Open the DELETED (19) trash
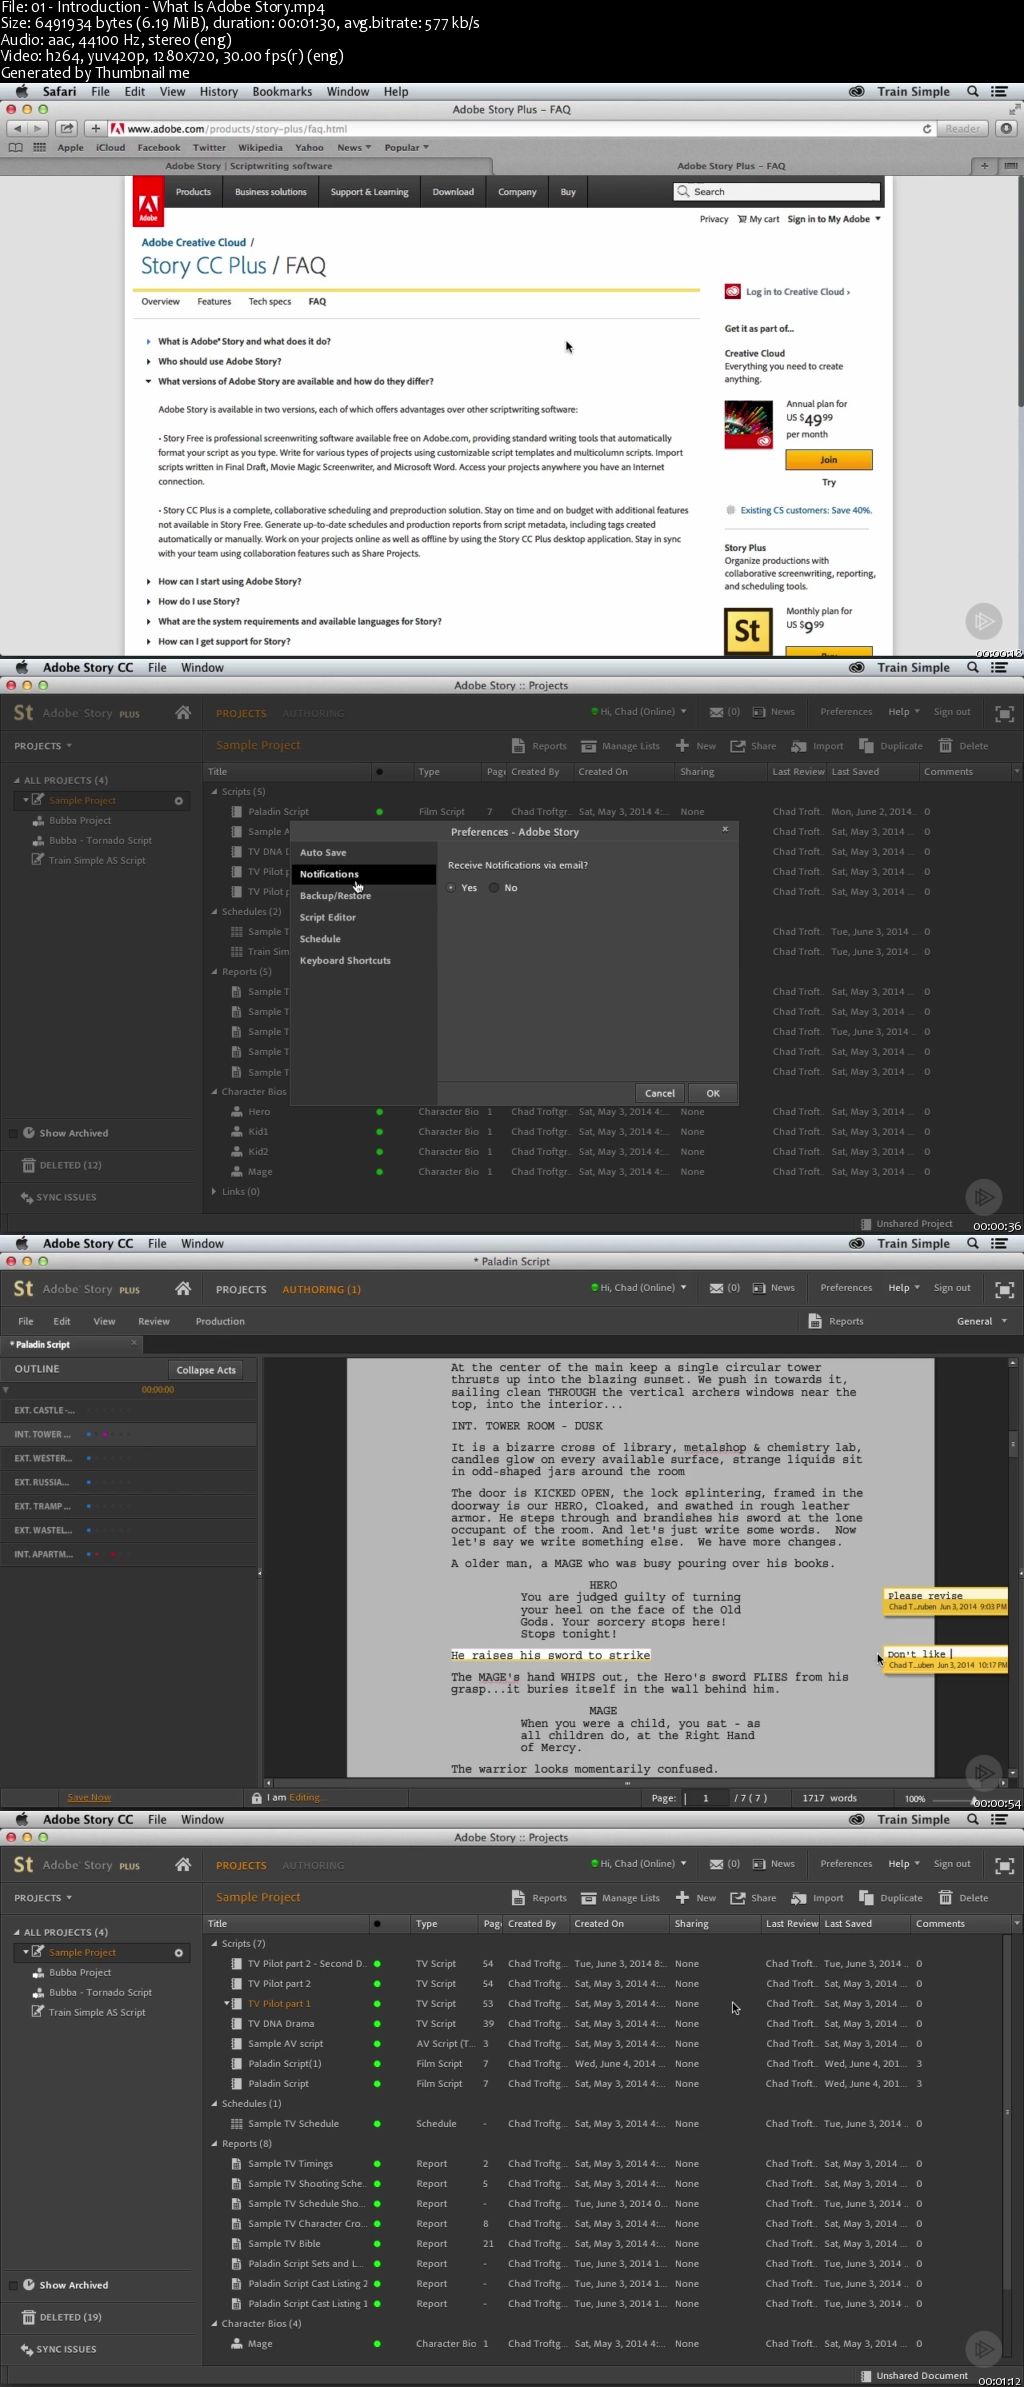This screenshot has height=2387, width=1024. coord(61,2318)
